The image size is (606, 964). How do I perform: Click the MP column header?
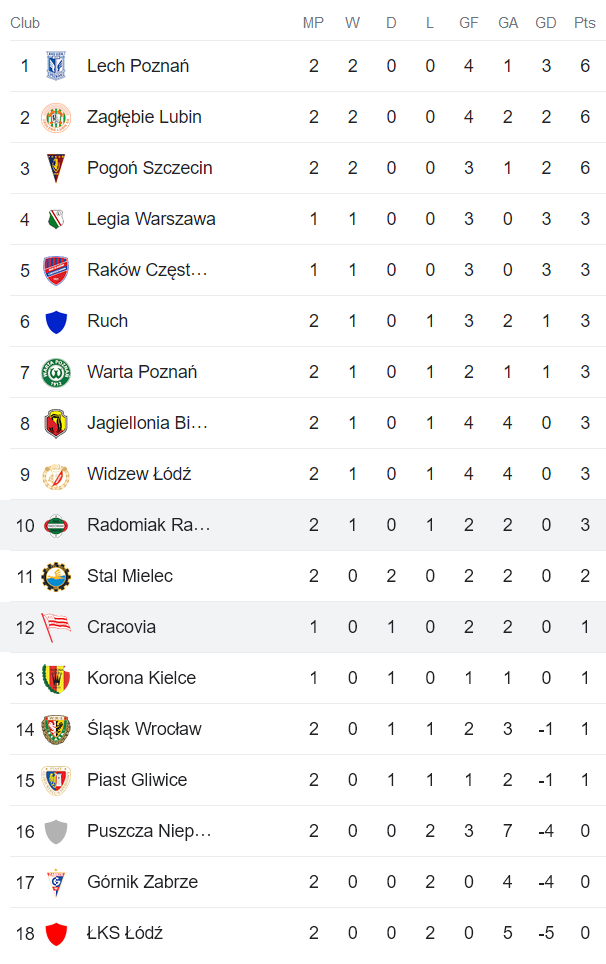(x=313, y=22)
